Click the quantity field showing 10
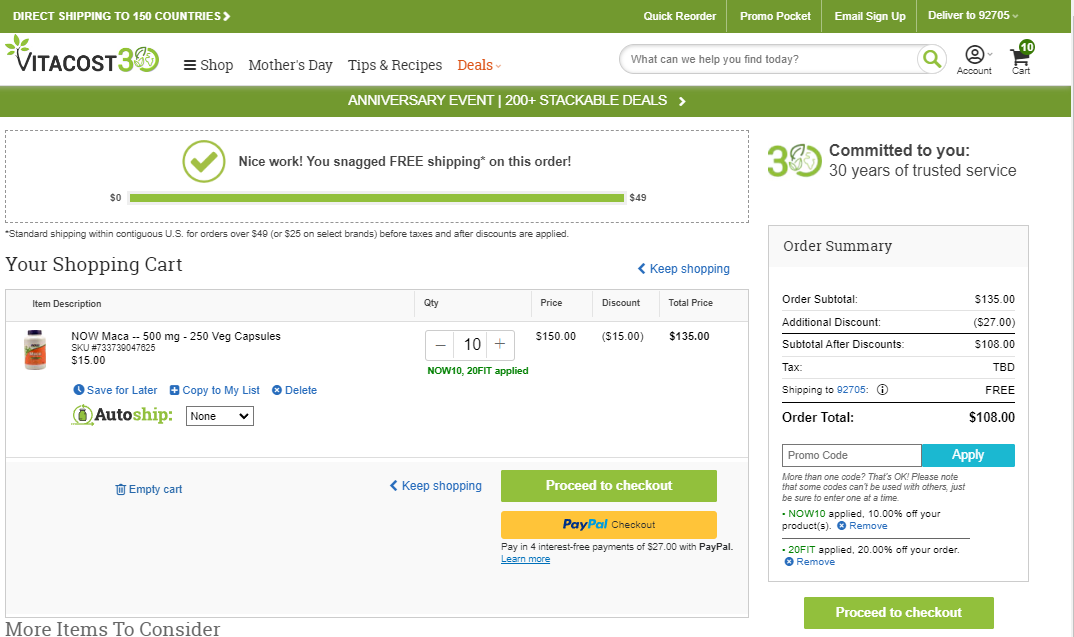Image resolution: width=1074 pixels, height=637 pixels. [x=472, y=345]
